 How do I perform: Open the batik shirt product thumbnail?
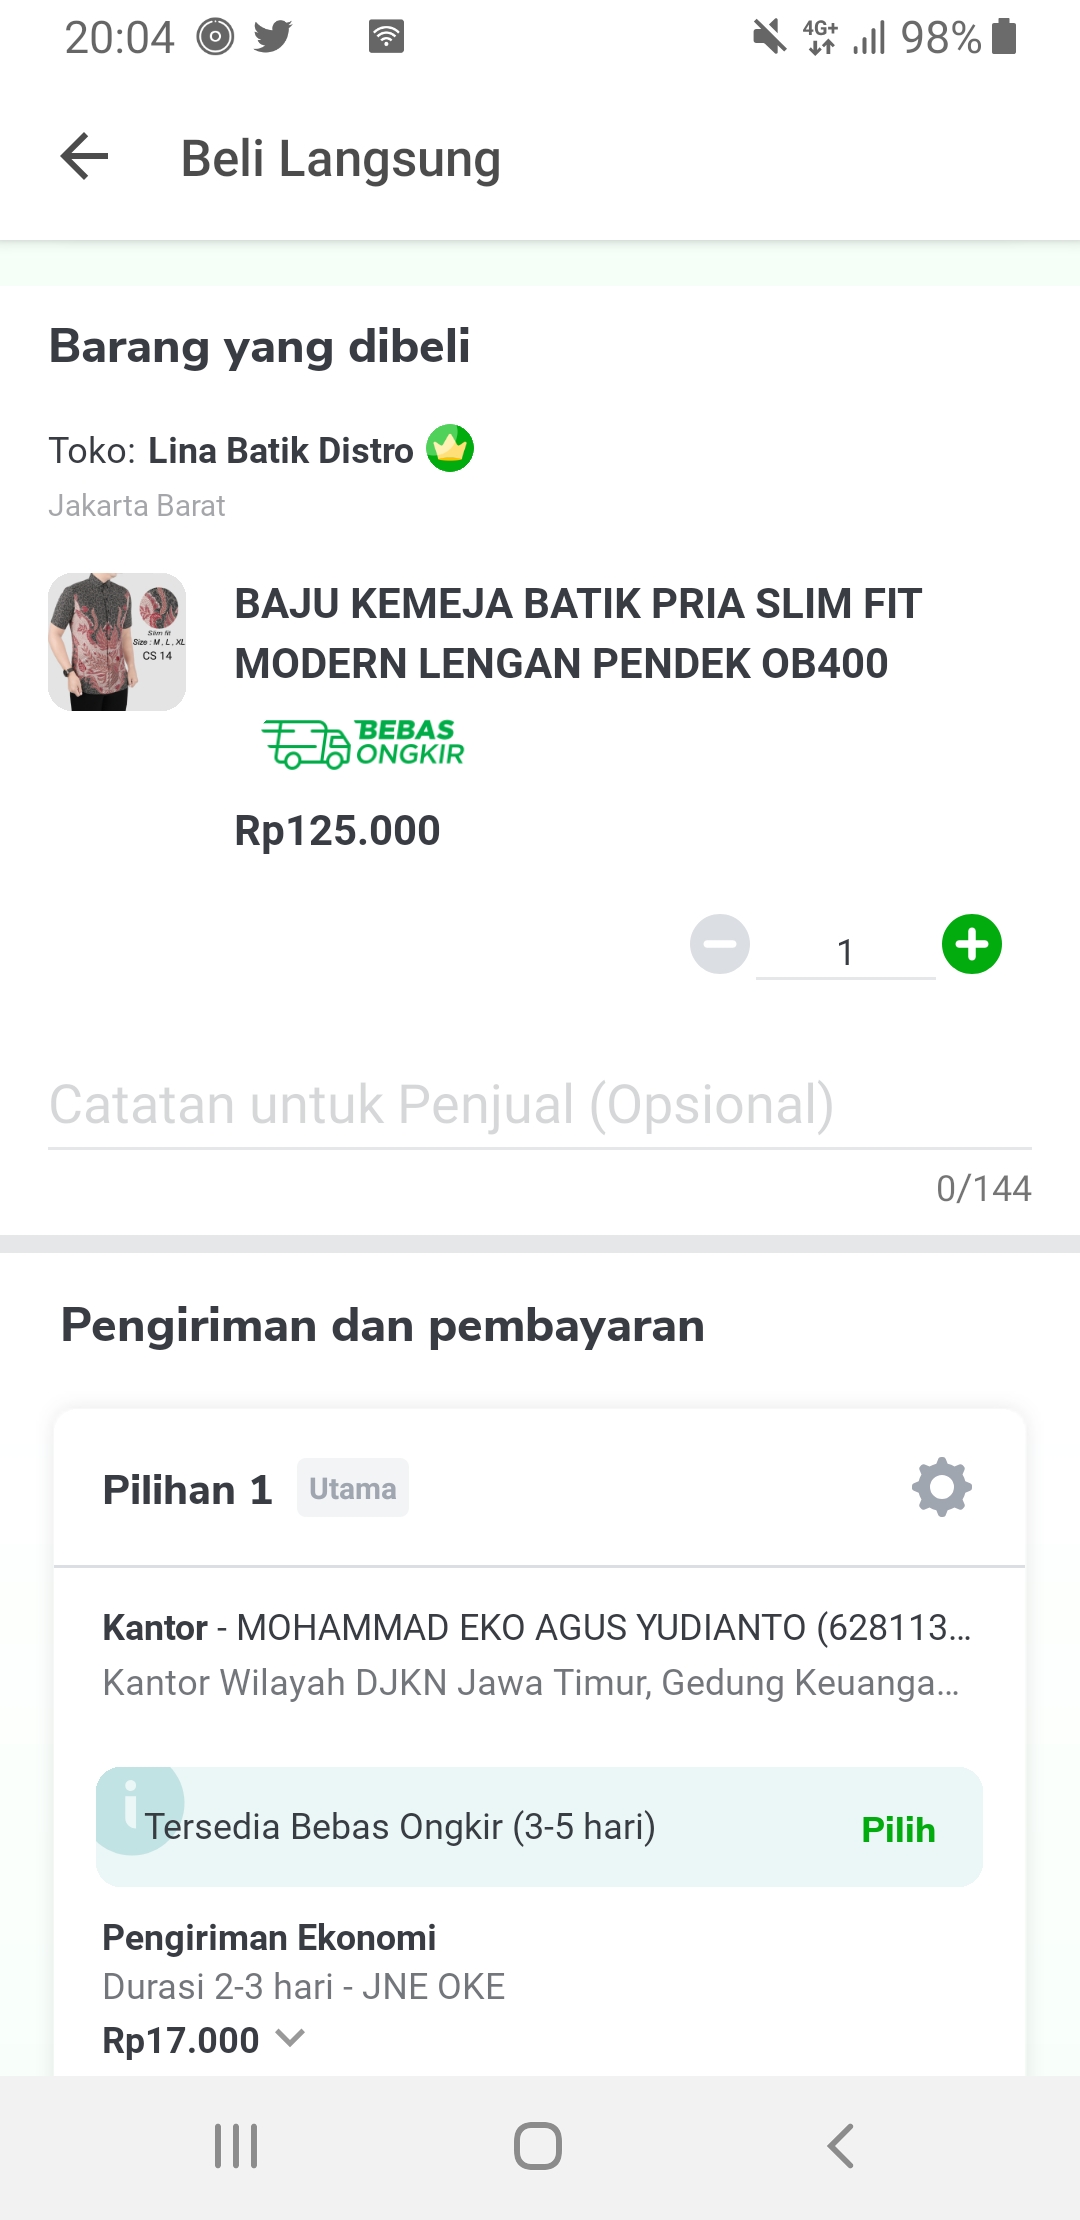117,642
